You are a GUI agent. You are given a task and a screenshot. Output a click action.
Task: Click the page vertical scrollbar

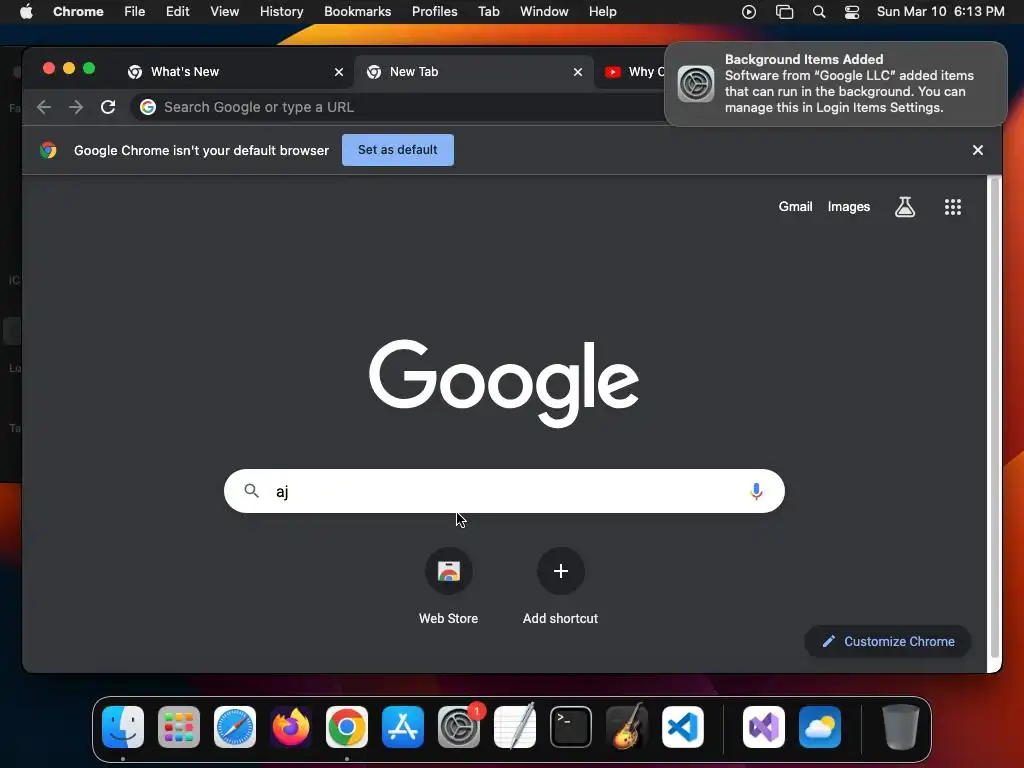coord(995,418)
